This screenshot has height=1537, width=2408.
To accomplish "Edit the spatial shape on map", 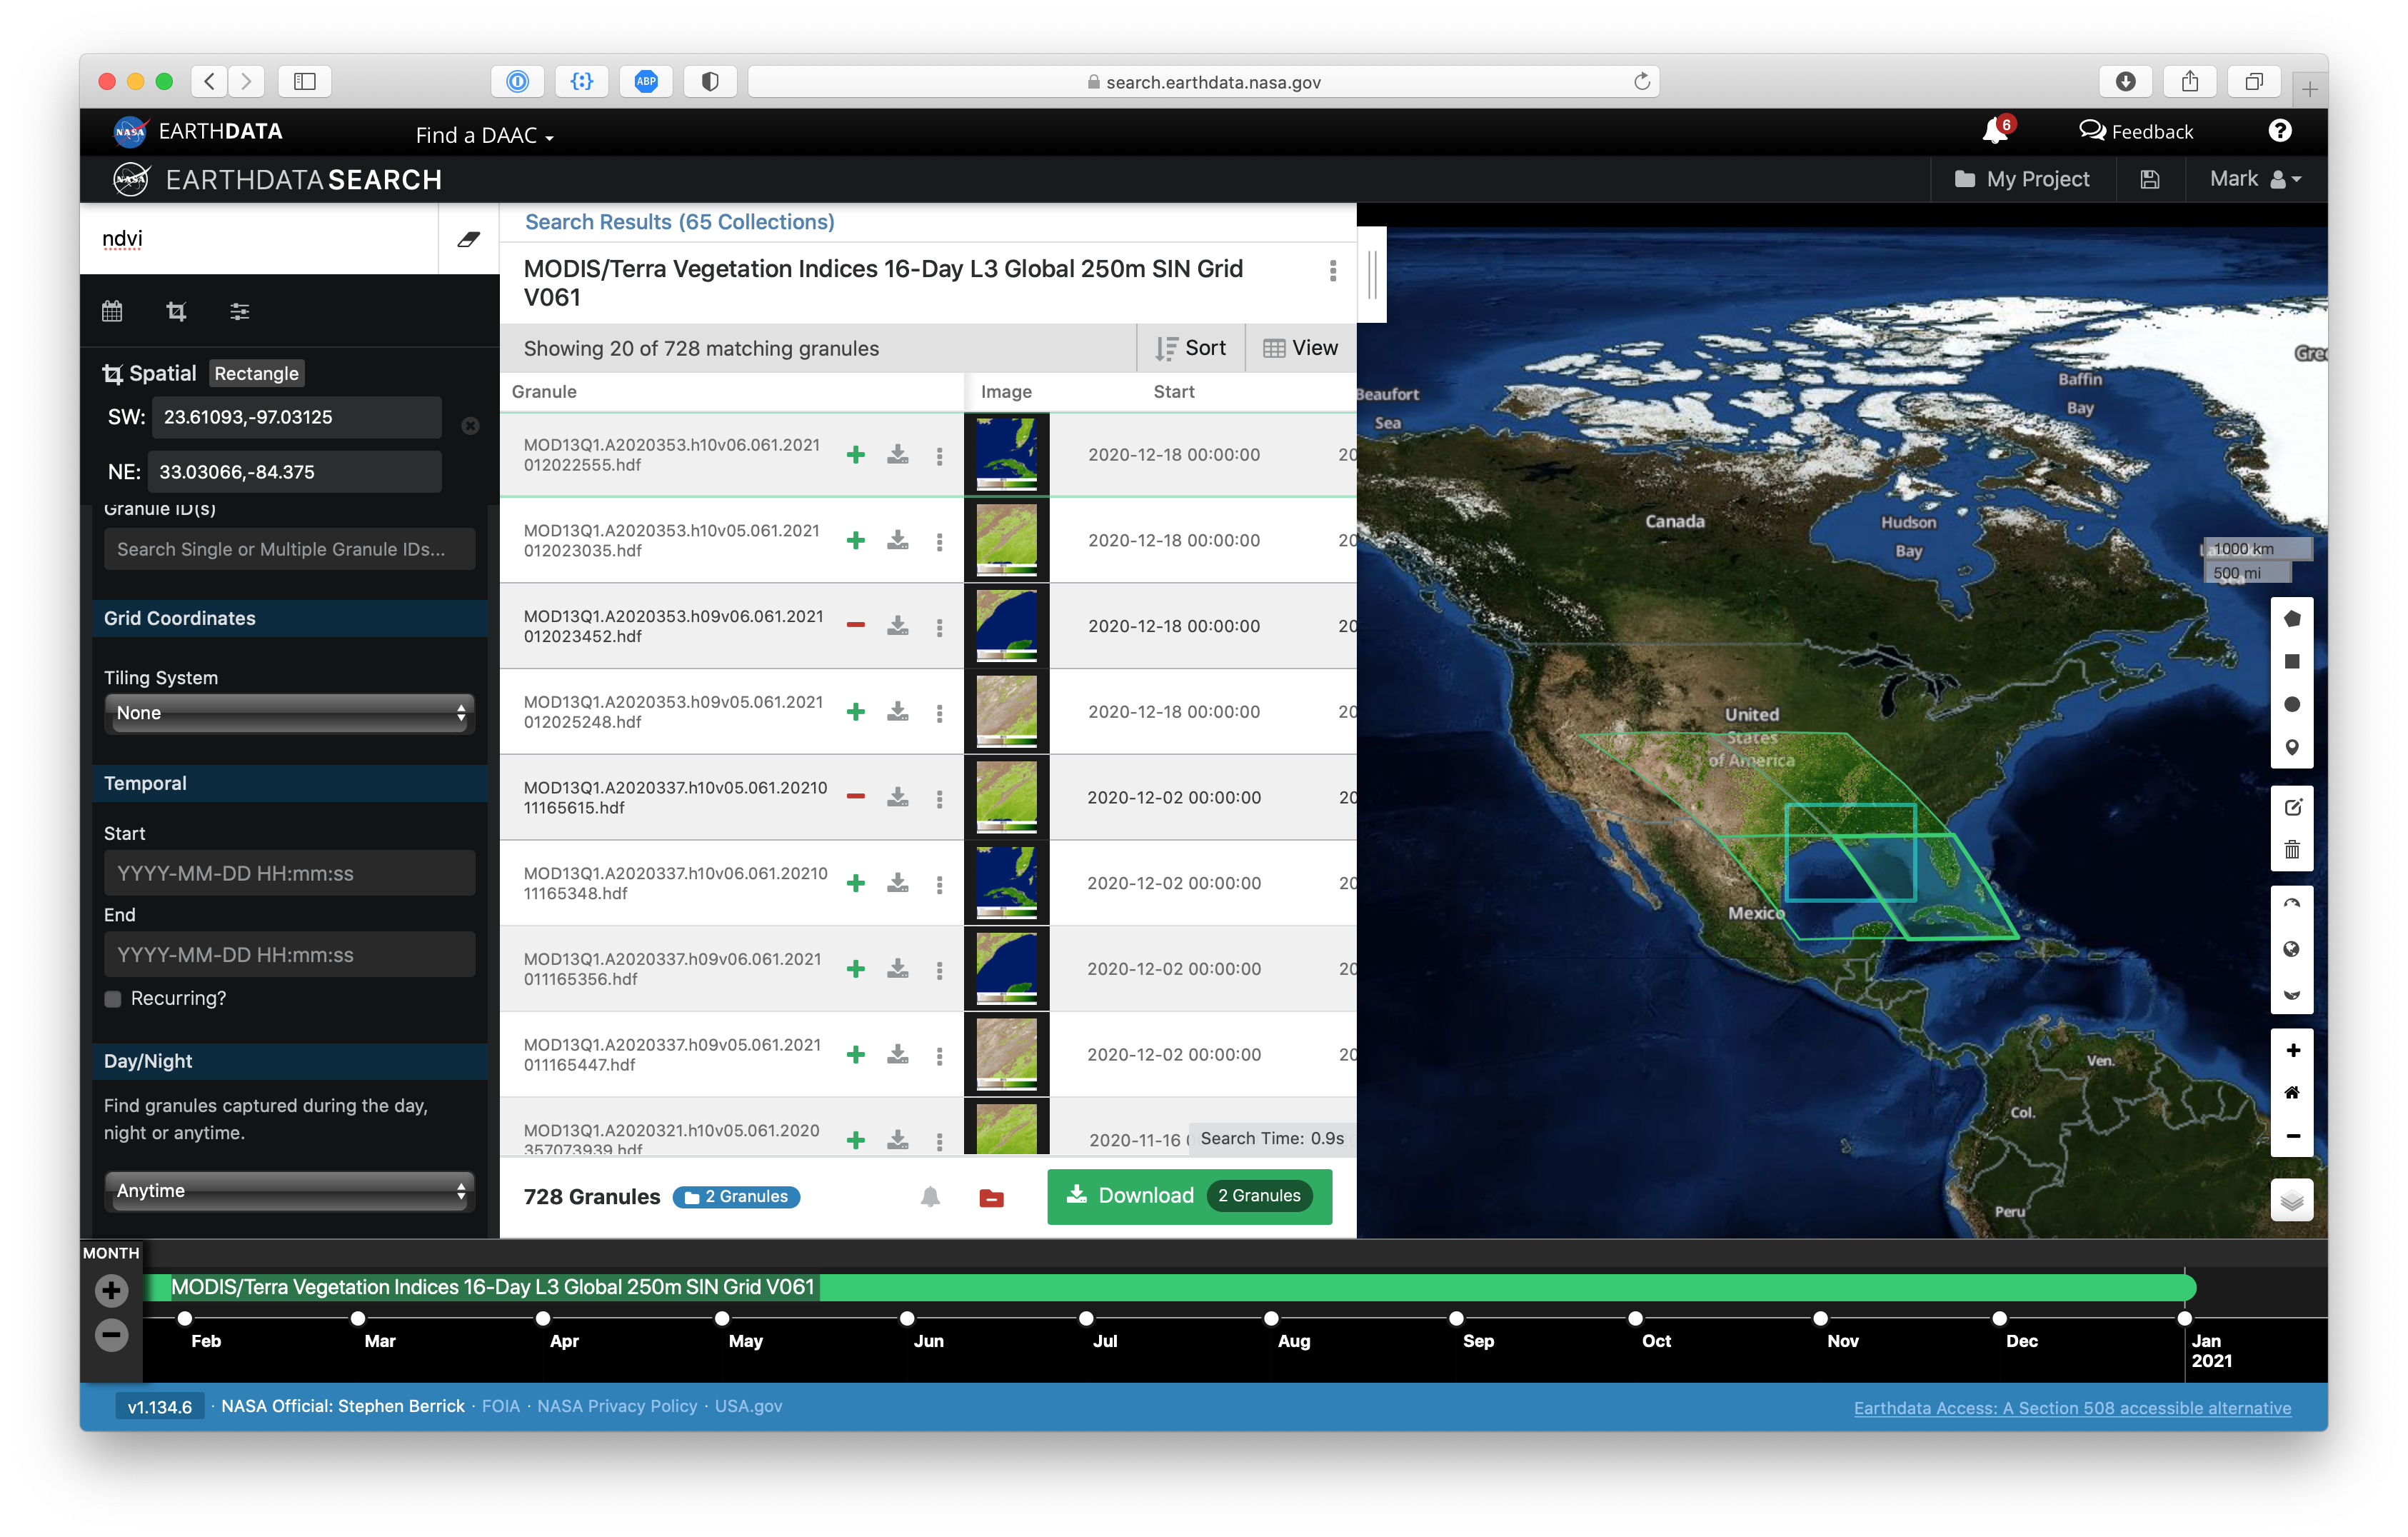I will (x=2292, y=808).
